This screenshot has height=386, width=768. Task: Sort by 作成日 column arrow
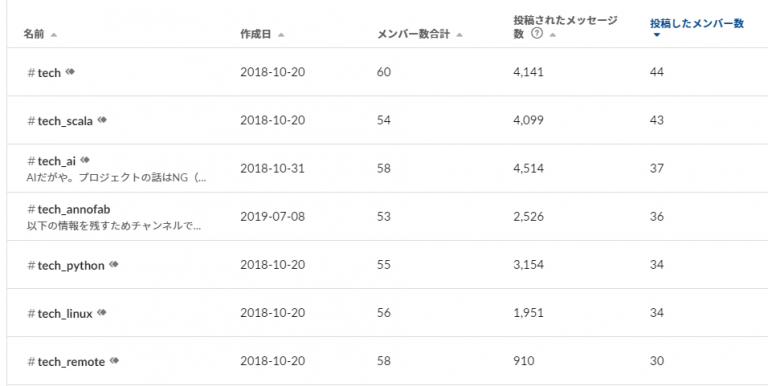tap(281, 35)
